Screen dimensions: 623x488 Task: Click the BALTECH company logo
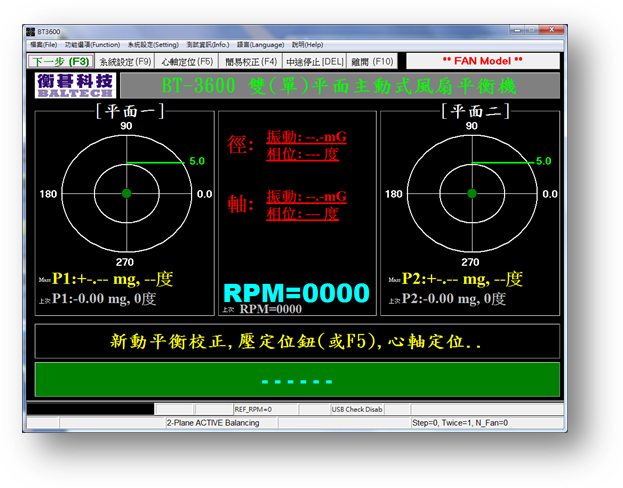coord(75,85)
